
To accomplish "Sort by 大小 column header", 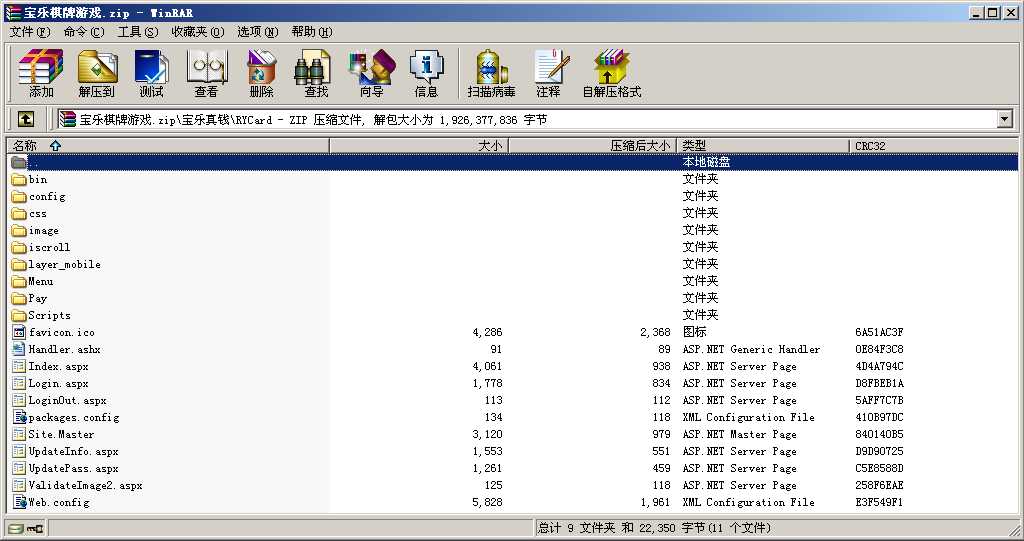I will [x=419, y=145].
